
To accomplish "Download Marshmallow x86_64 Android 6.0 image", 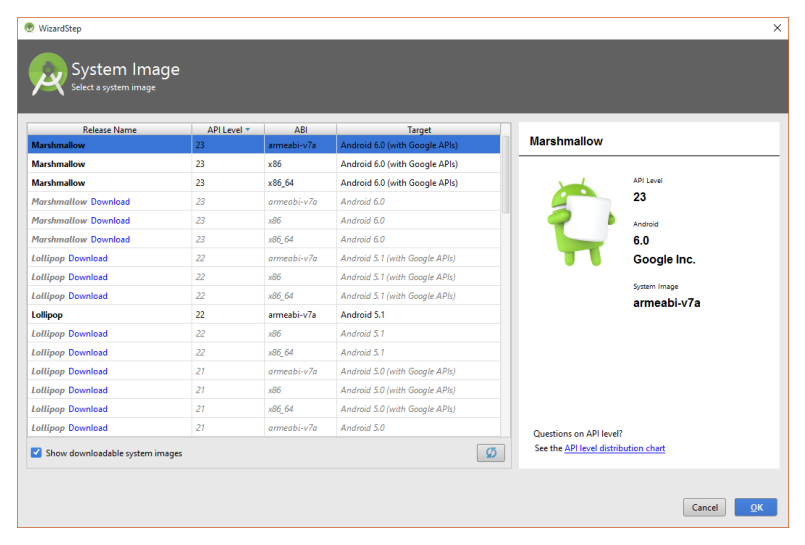I will click(x=110, y=239).
